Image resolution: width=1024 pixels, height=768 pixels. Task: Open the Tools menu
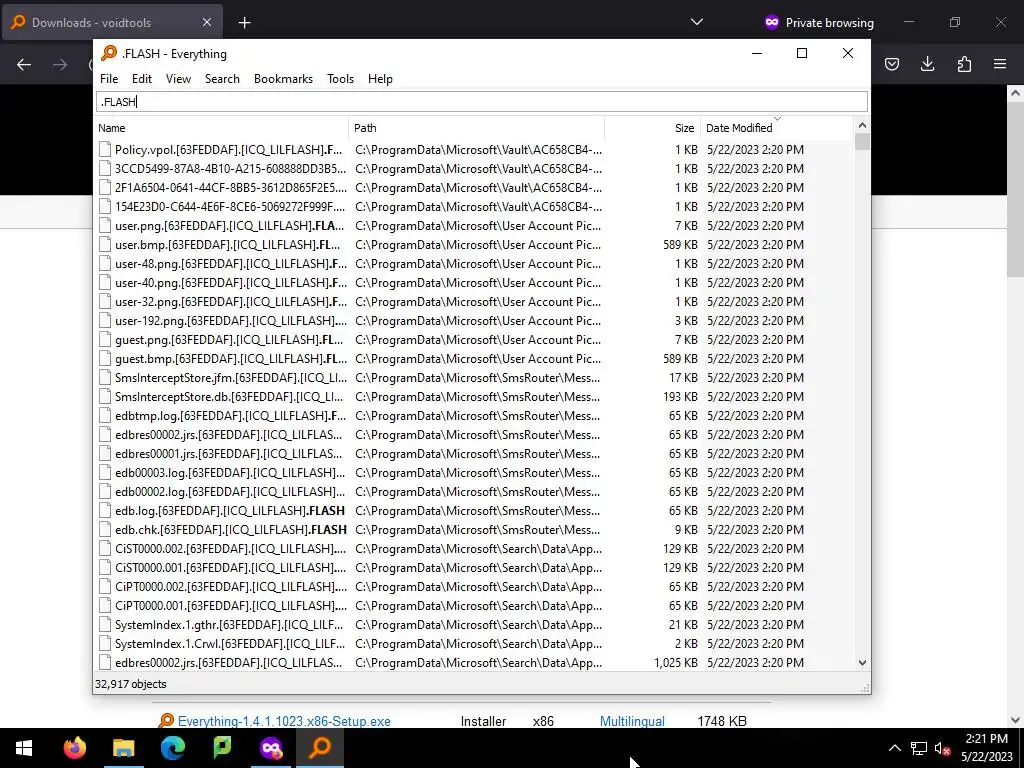click(x=340, y=79)
